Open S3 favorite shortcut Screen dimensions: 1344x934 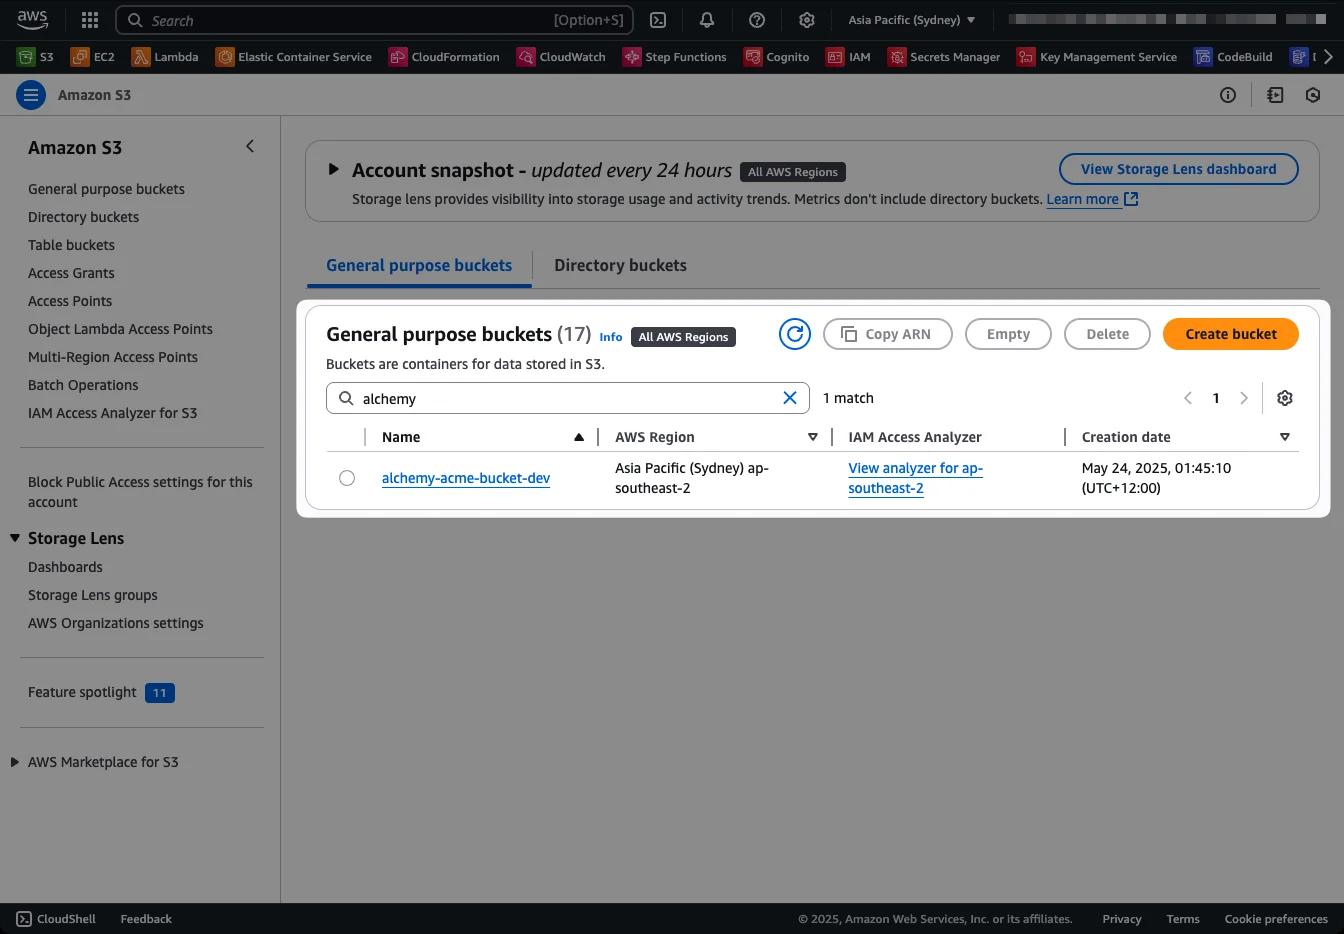pyautogui.click(x=35, y=57)
